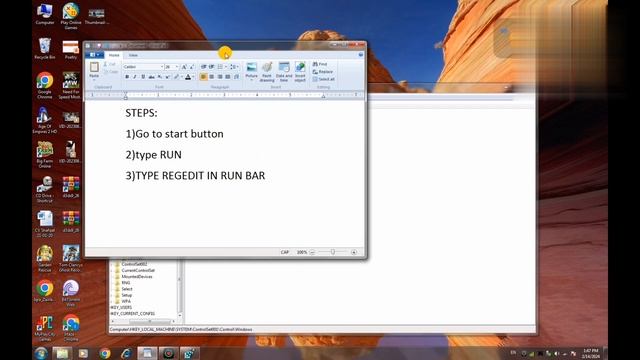
Task: Select HKEY_USERS in Registry Editor tree
Action: click(121, 307)
